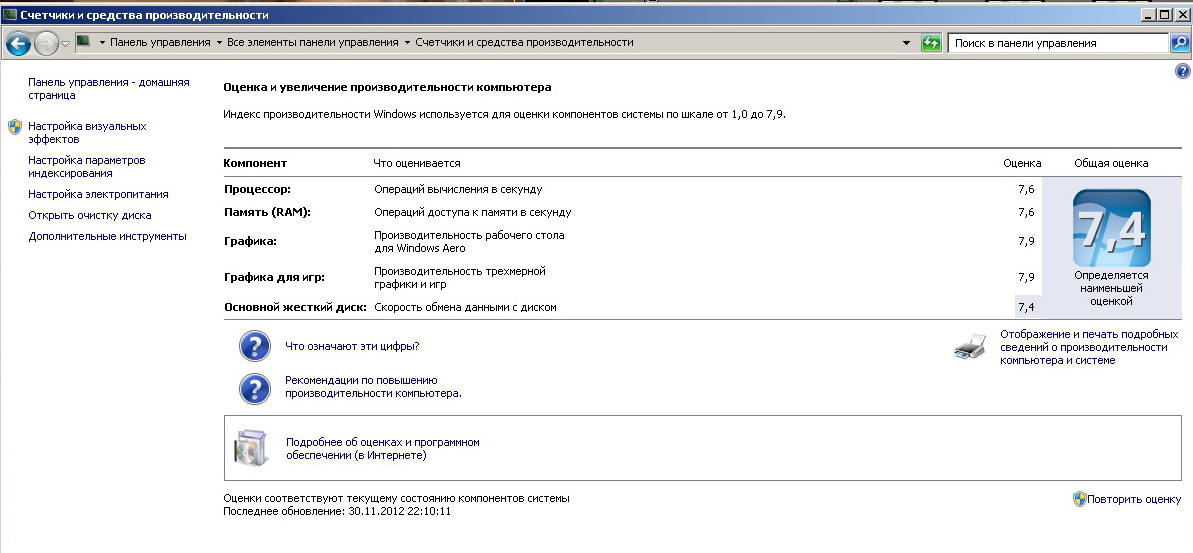
Task: Click the address bar control panel icon
Action: click(84, 42)
